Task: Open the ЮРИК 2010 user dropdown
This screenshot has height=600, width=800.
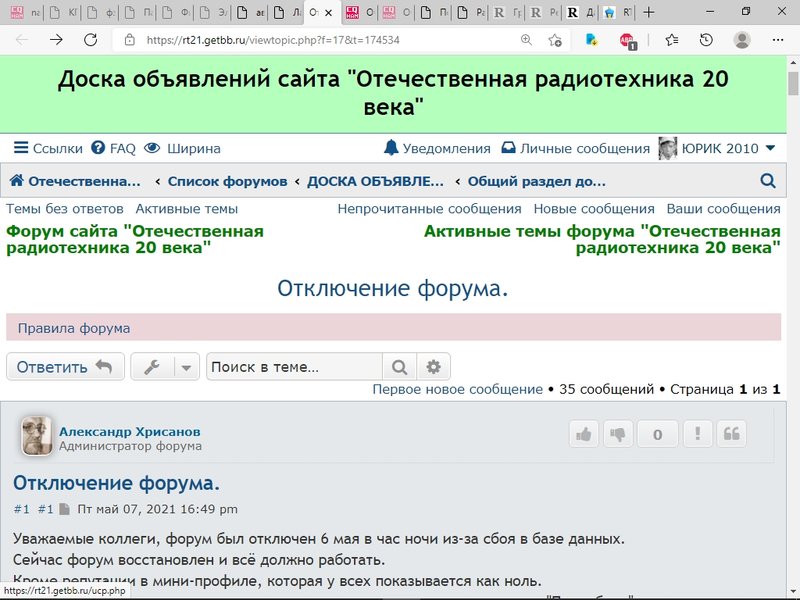Action: (718, 147)
